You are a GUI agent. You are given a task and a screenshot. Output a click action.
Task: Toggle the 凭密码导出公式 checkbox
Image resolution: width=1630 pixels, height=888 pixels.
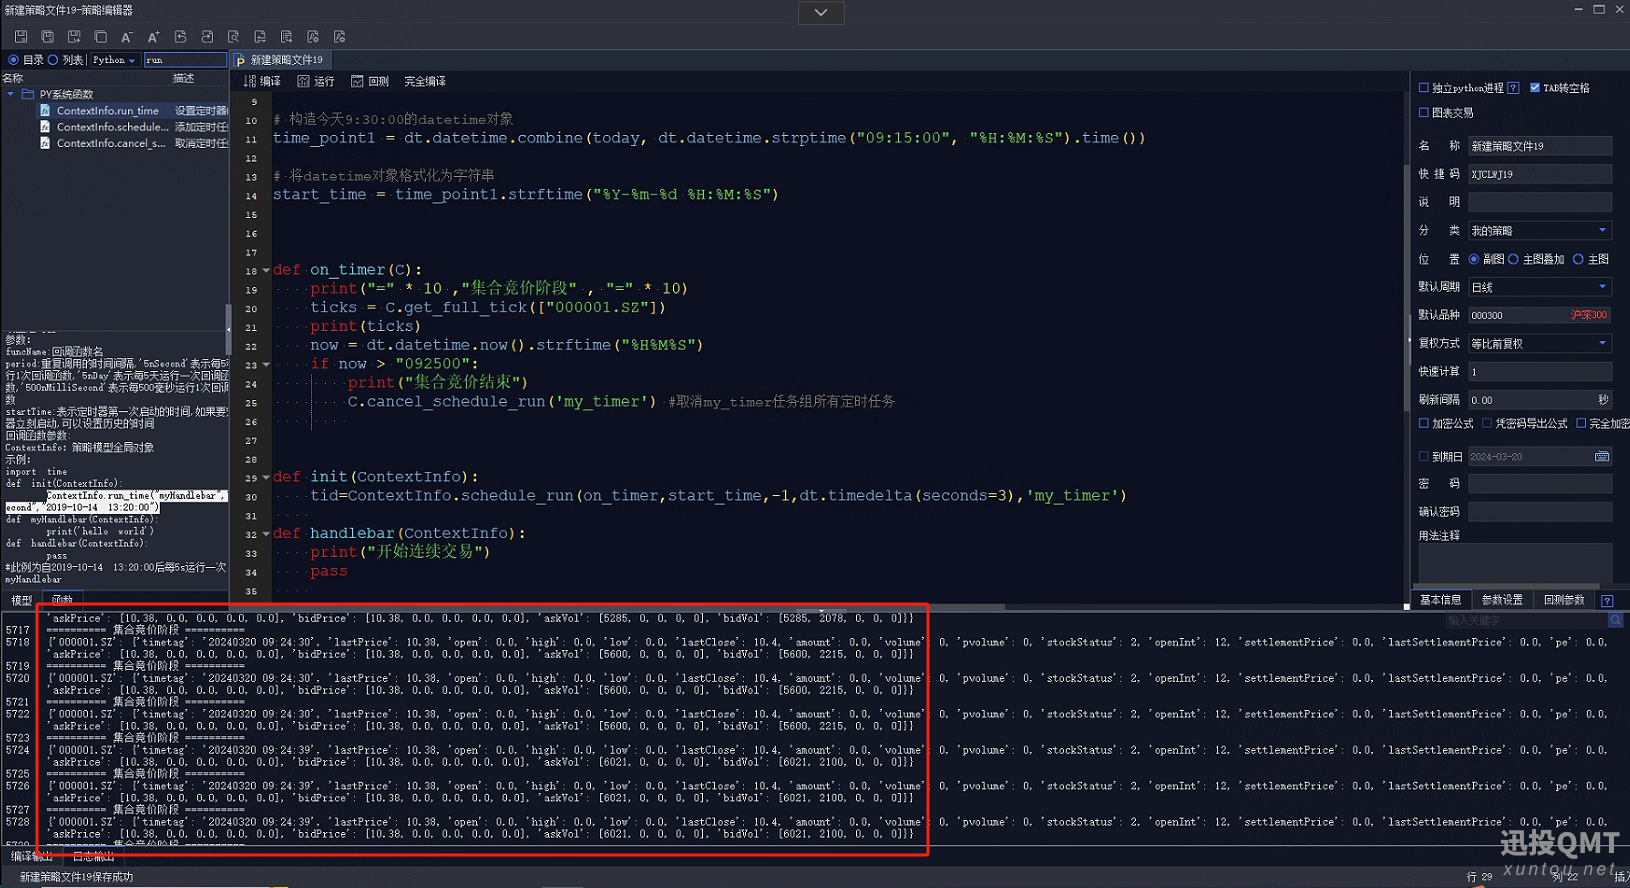pos(1487,424)
